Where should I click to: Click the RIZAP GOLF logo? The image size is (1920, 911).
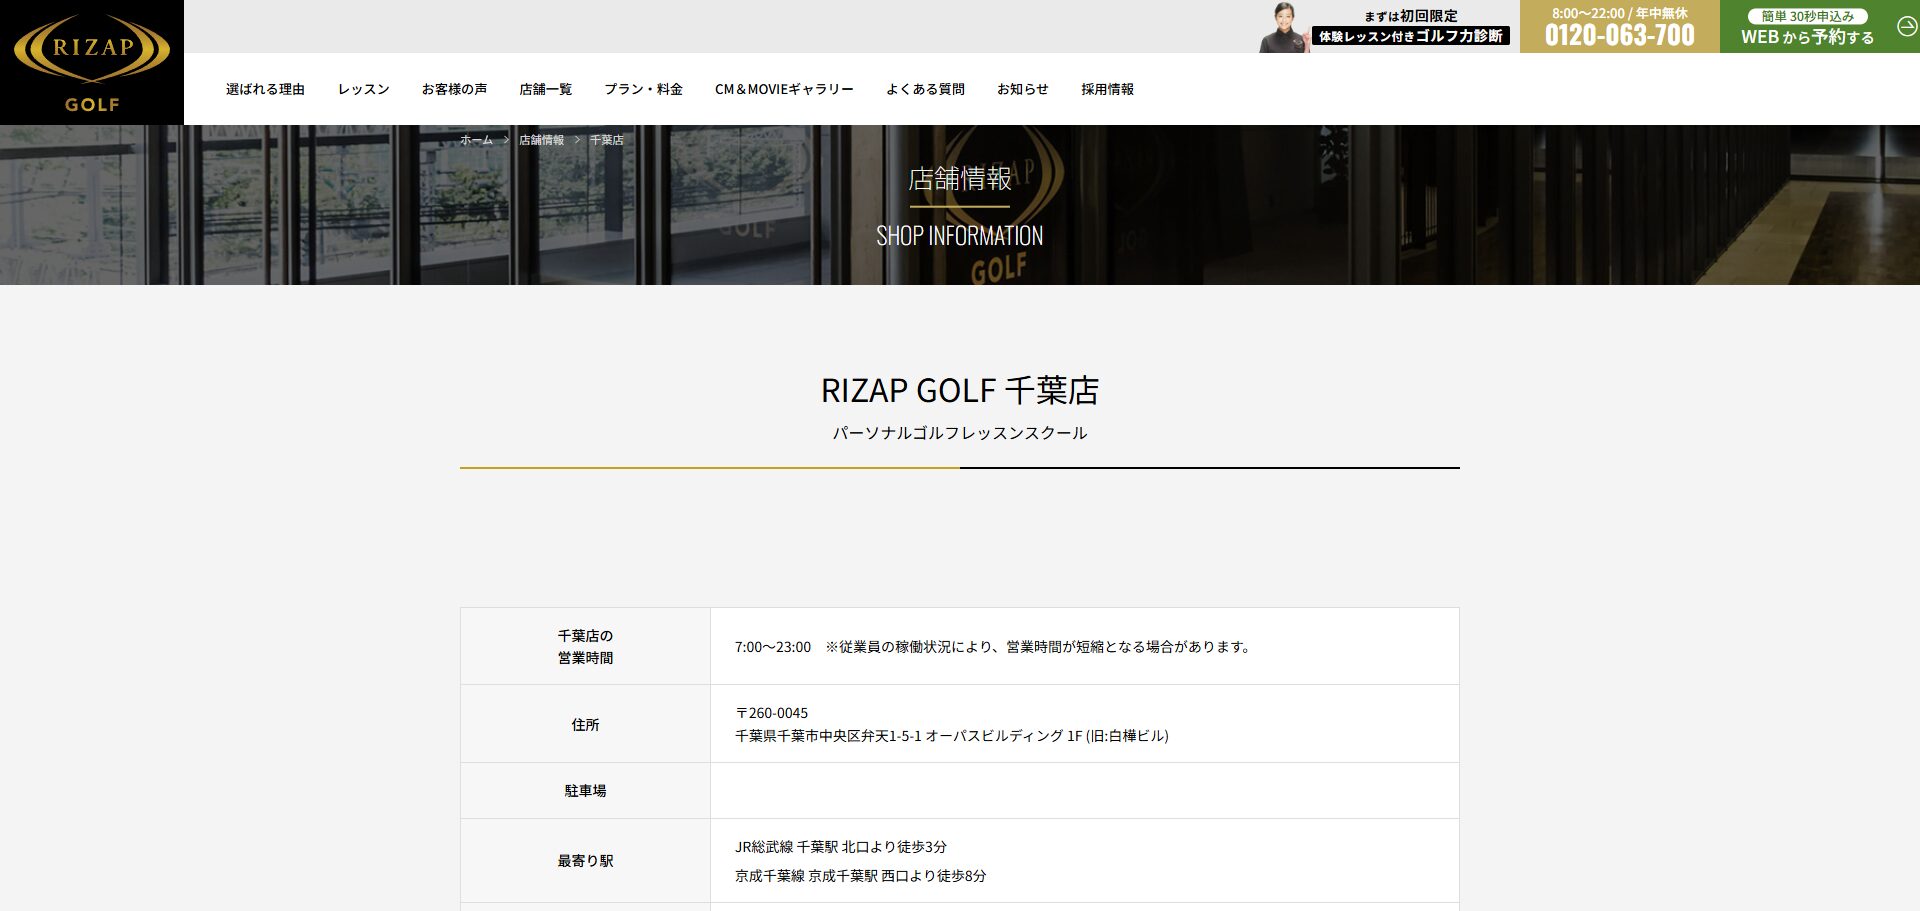92,62
